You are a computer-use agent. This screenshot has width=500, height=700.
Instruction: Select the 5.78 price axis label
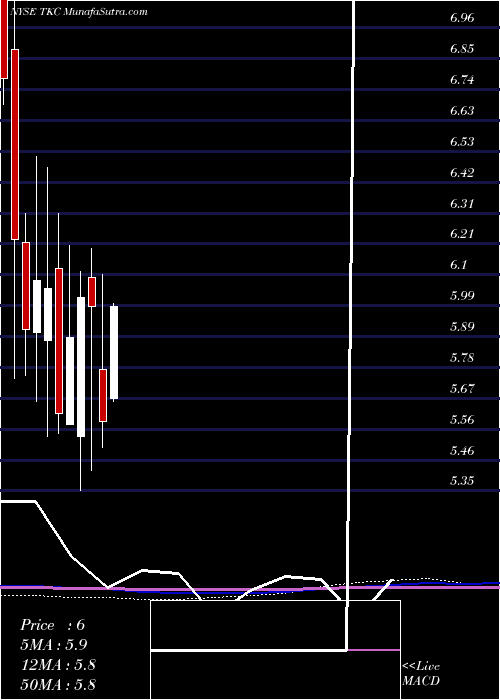coord(462,358)
